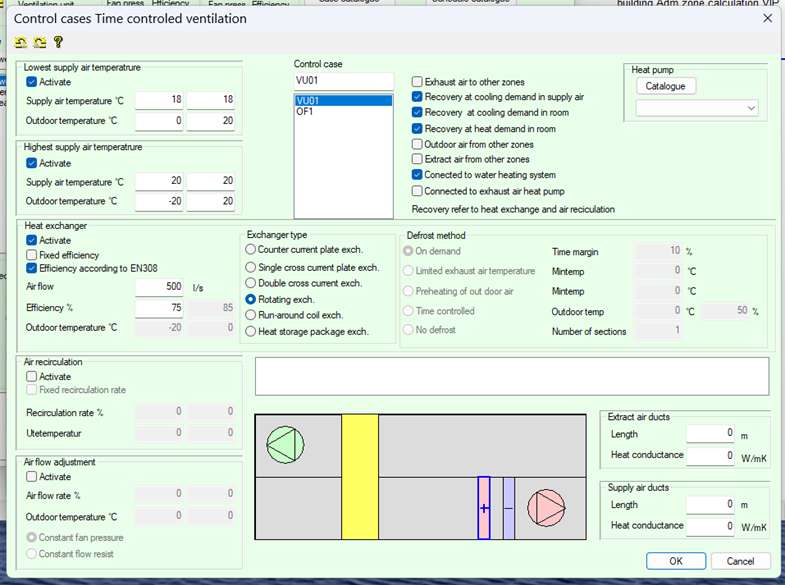Click the redo arrow toolbar icon

pyautogui.click(x=39, y=42)
